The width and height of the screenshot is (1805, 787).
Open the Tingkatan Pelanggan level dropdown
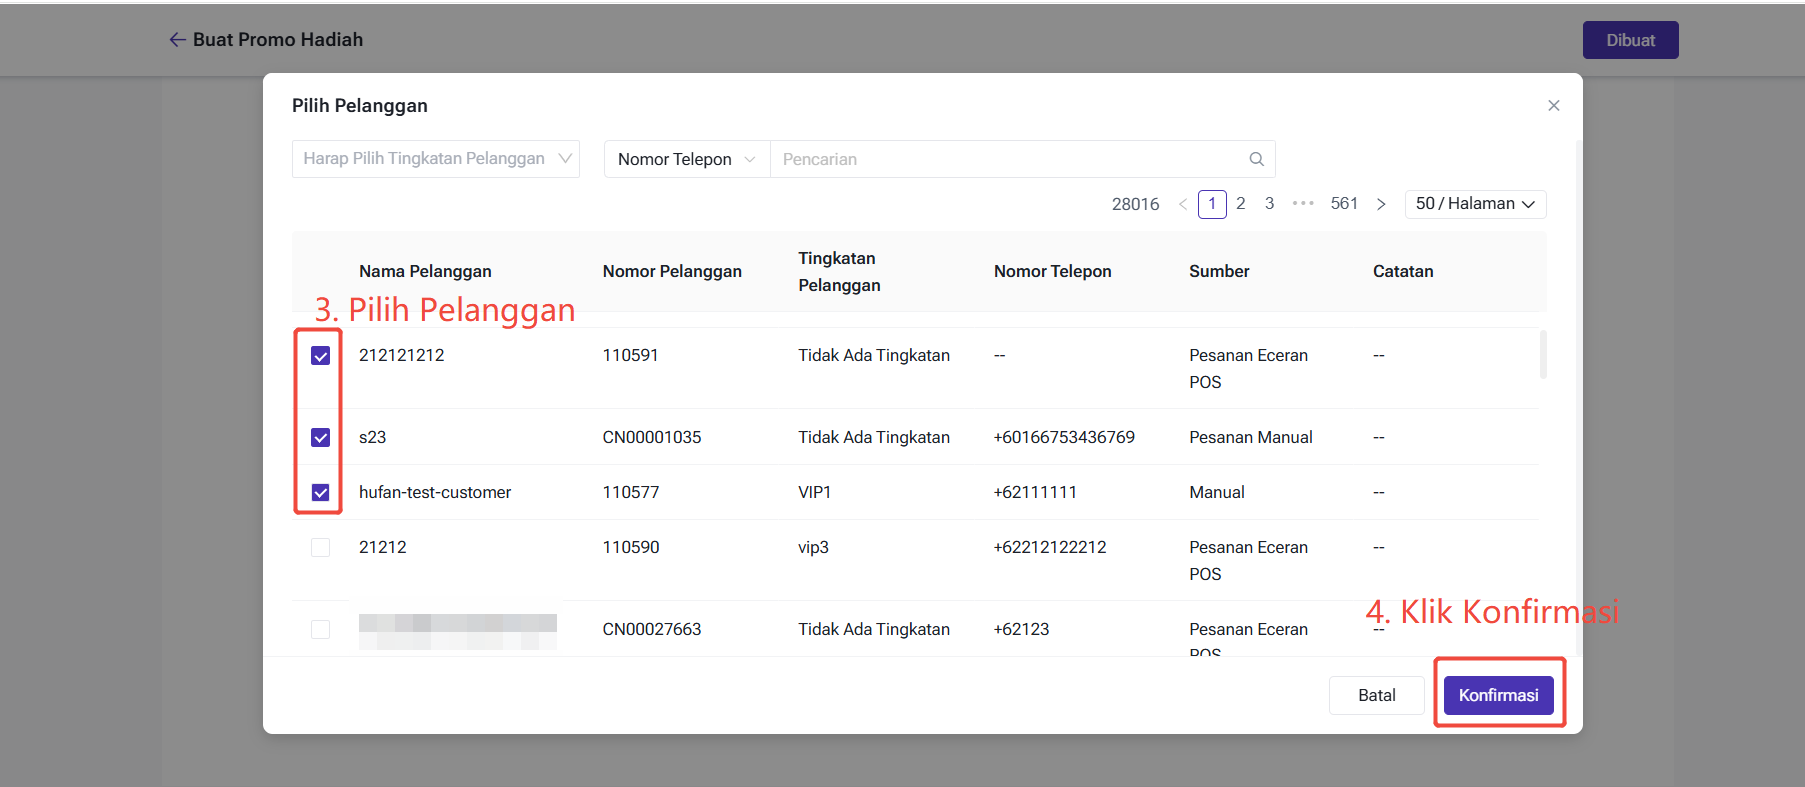(x=436, y=159)
